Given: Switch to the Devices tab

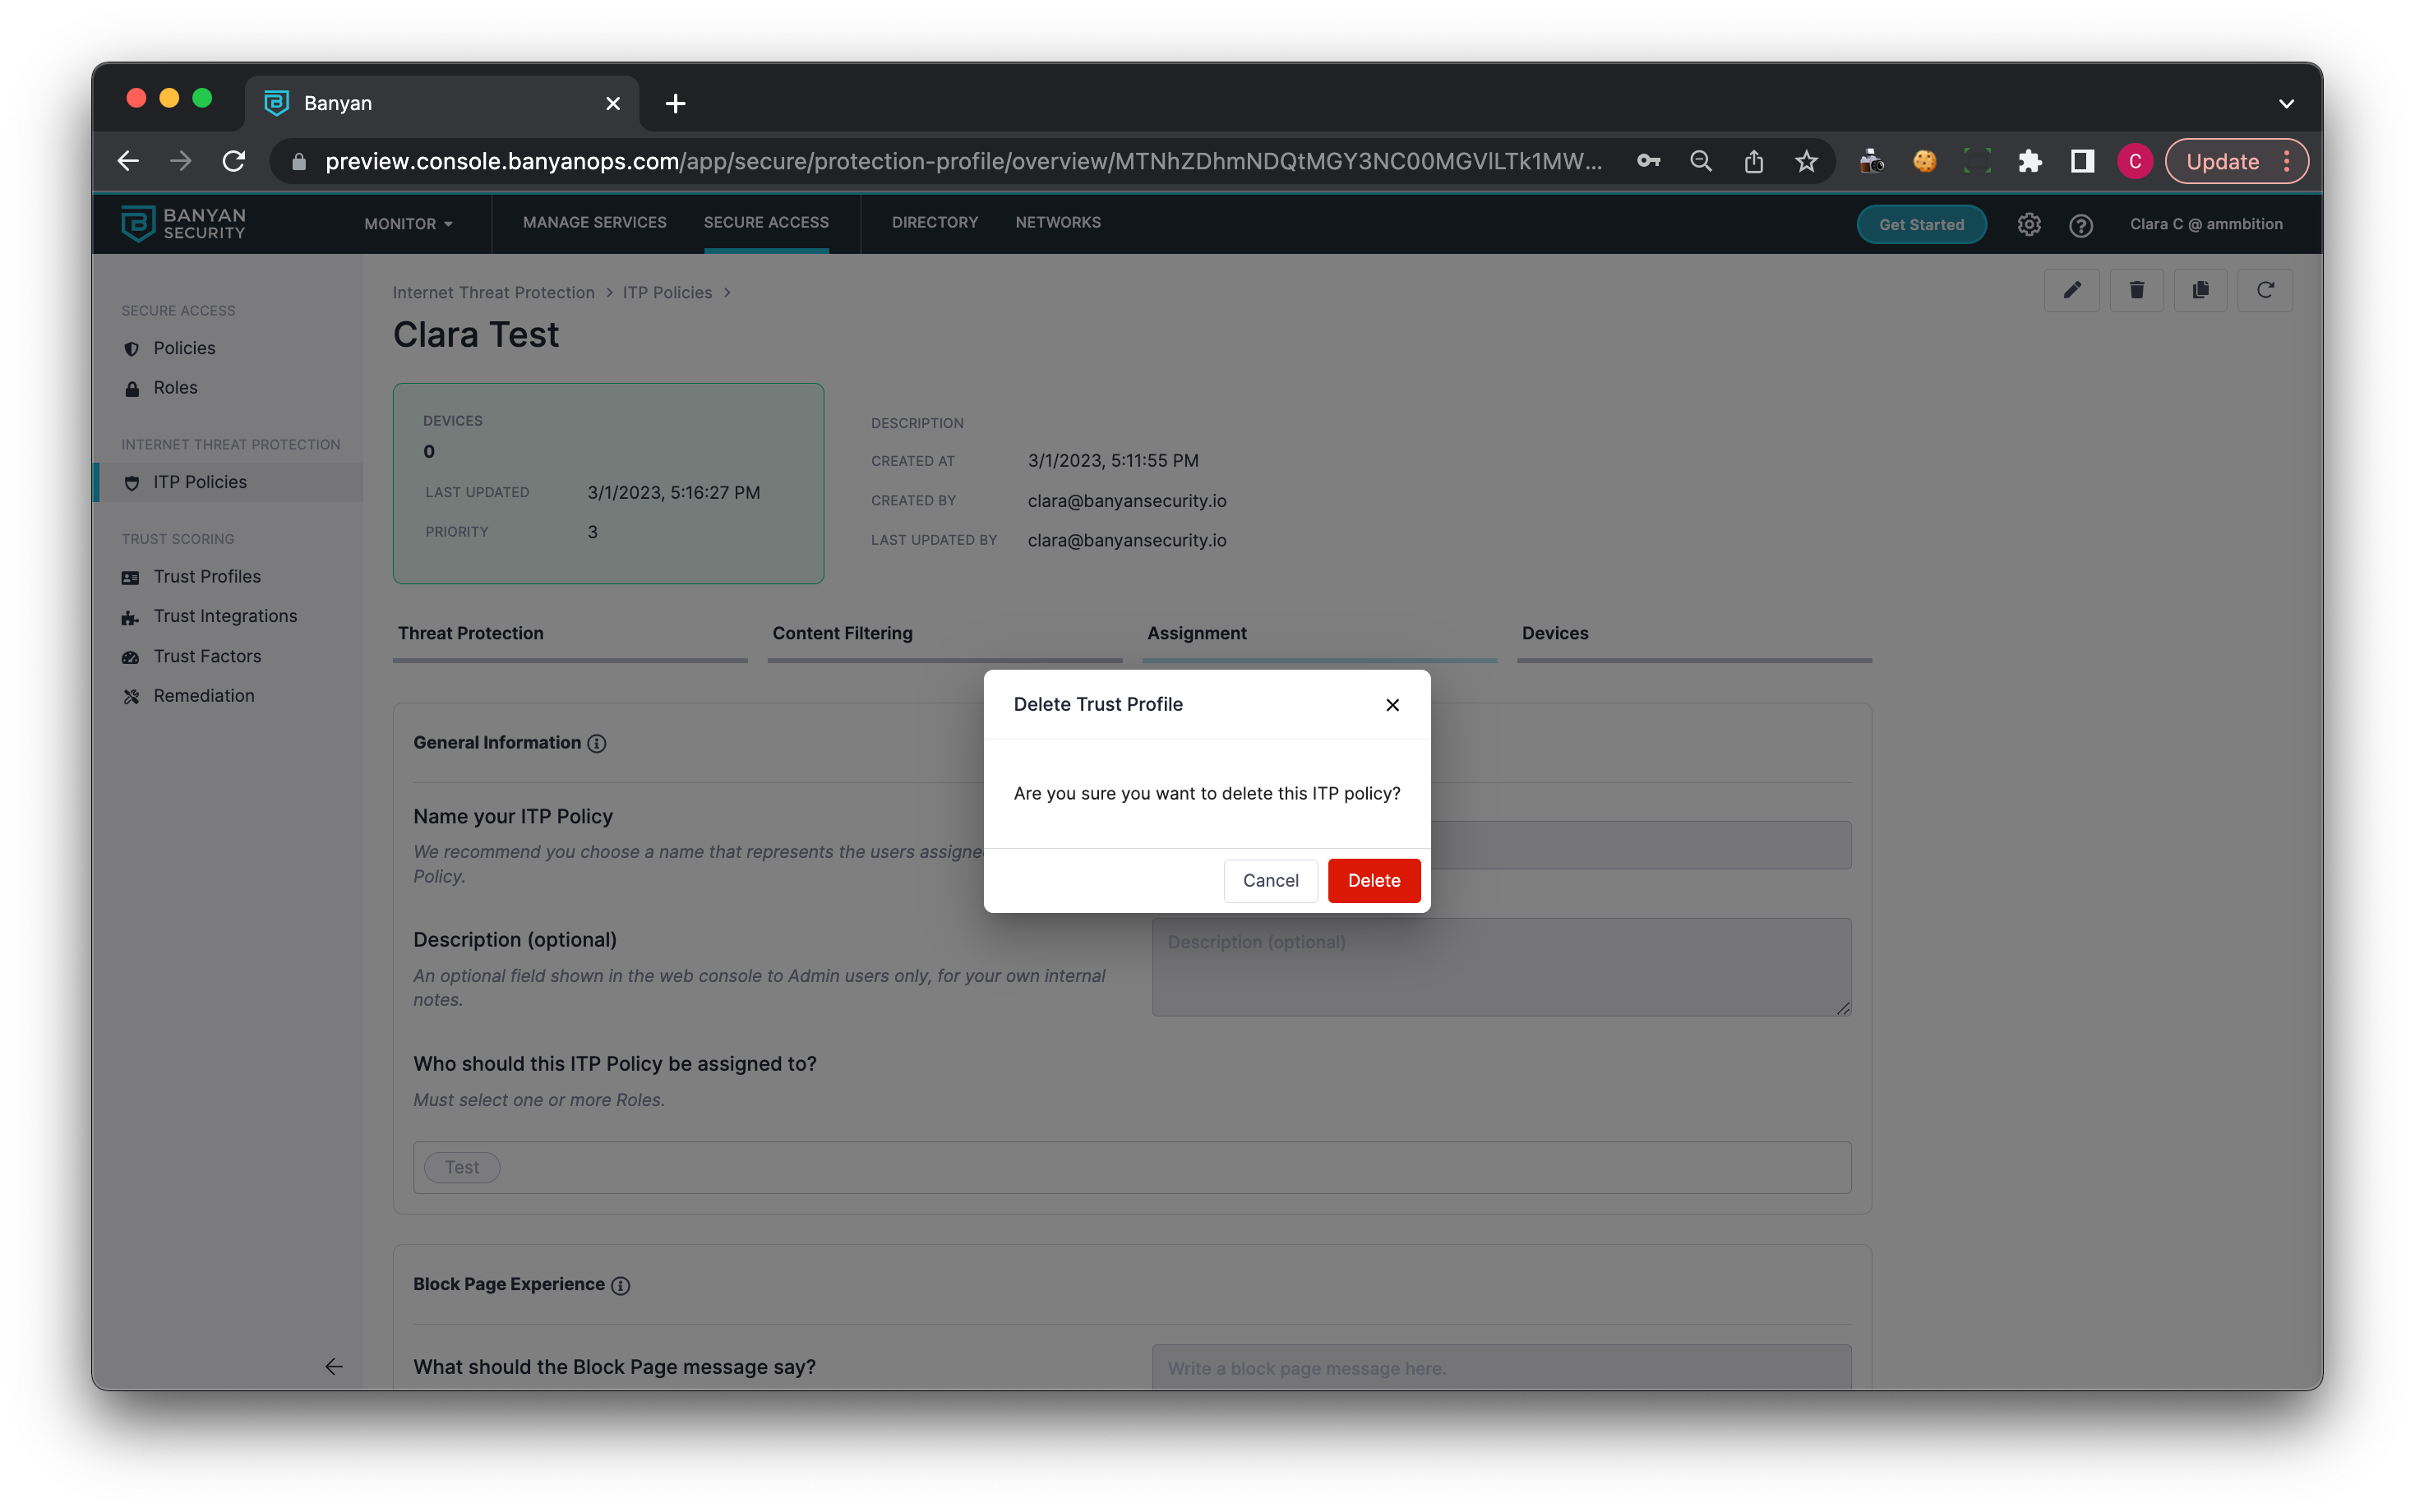Looking at the screenshot, I should (x=1694, y=633).
